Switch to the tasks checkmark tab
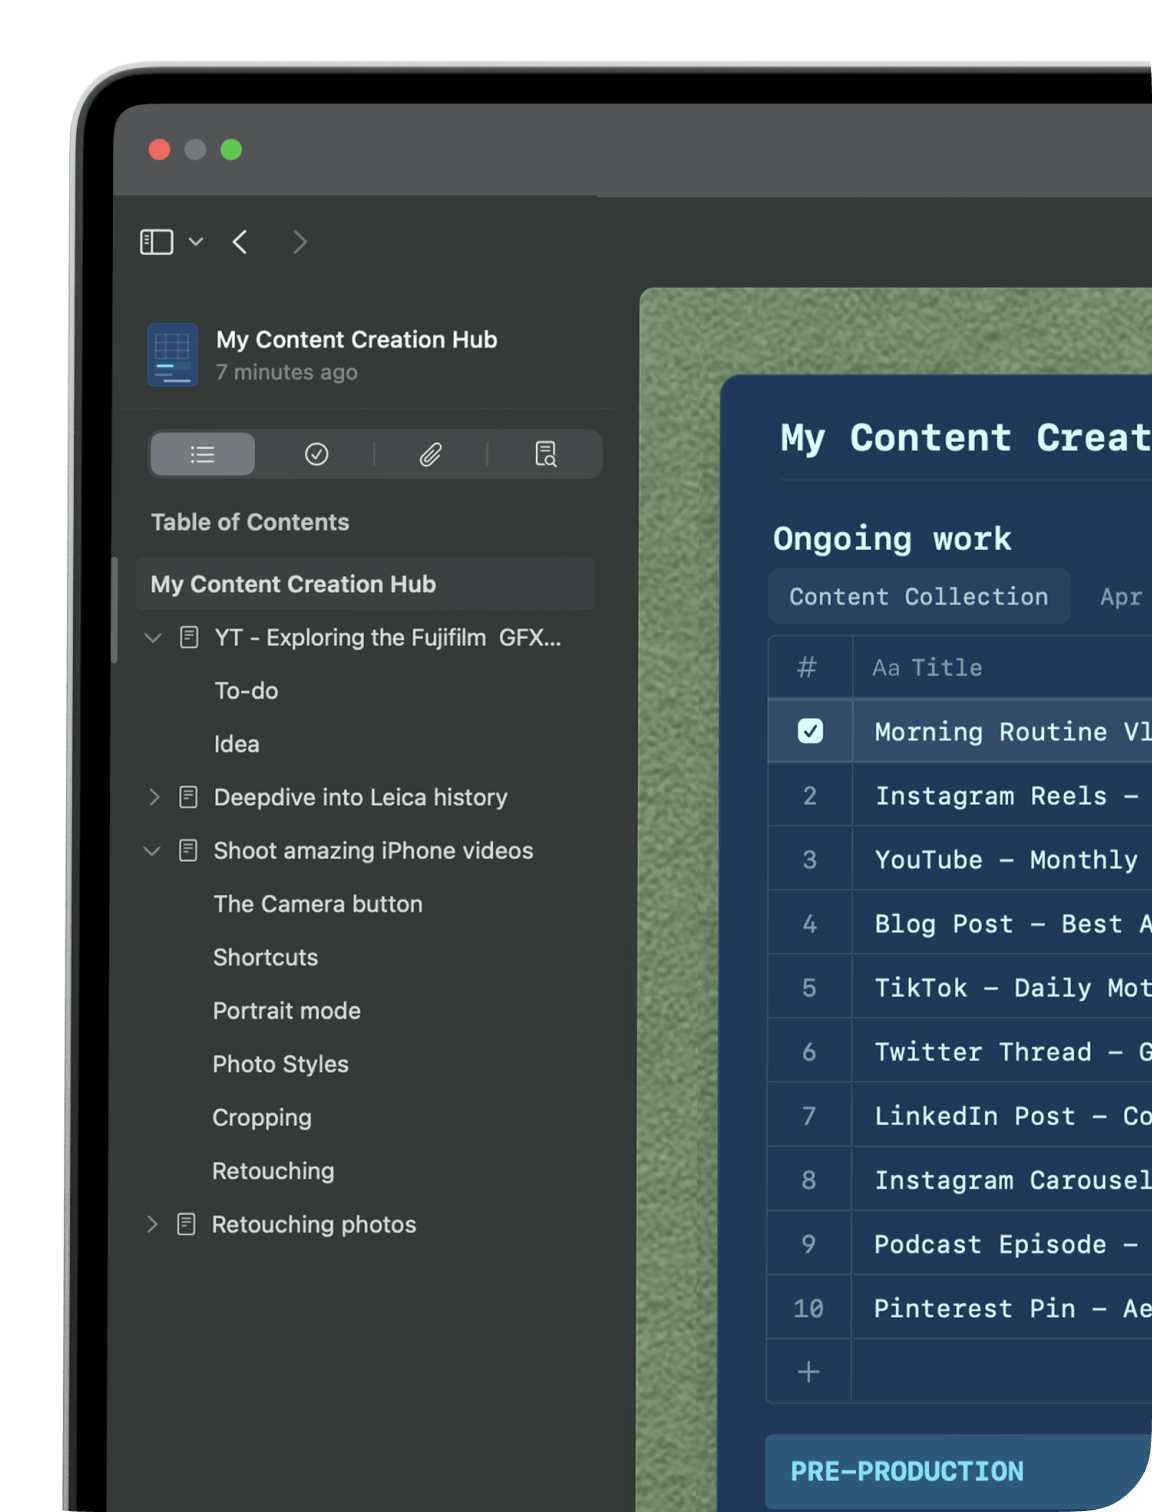 point(316,455)
